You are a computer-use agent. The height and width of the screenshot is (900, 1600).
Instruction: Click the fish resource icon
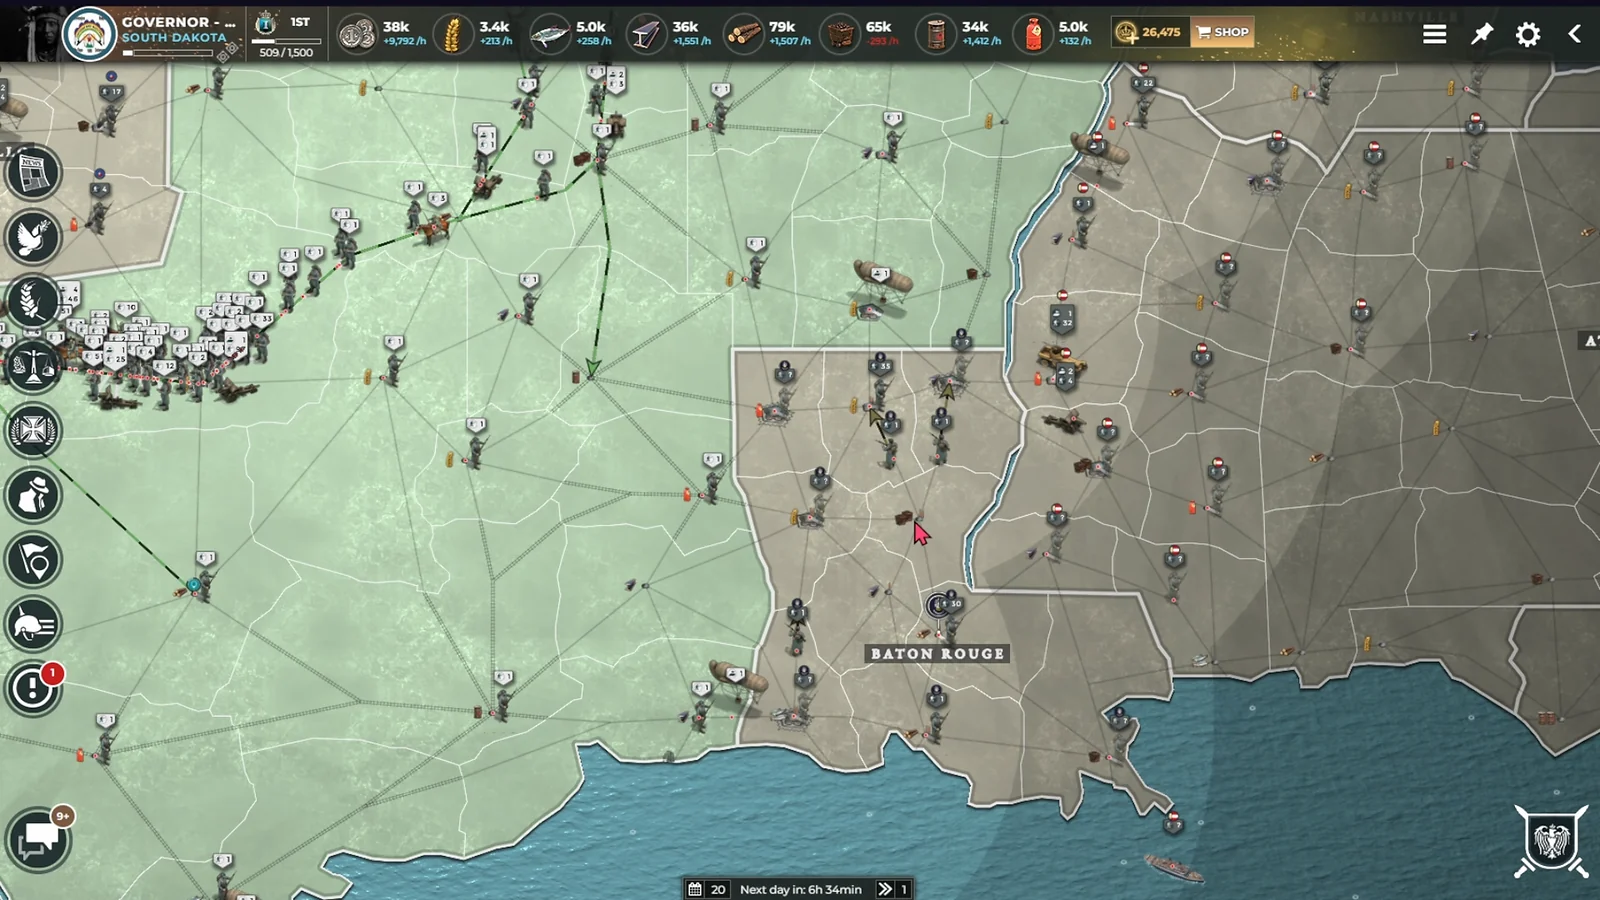click(548, 35)
